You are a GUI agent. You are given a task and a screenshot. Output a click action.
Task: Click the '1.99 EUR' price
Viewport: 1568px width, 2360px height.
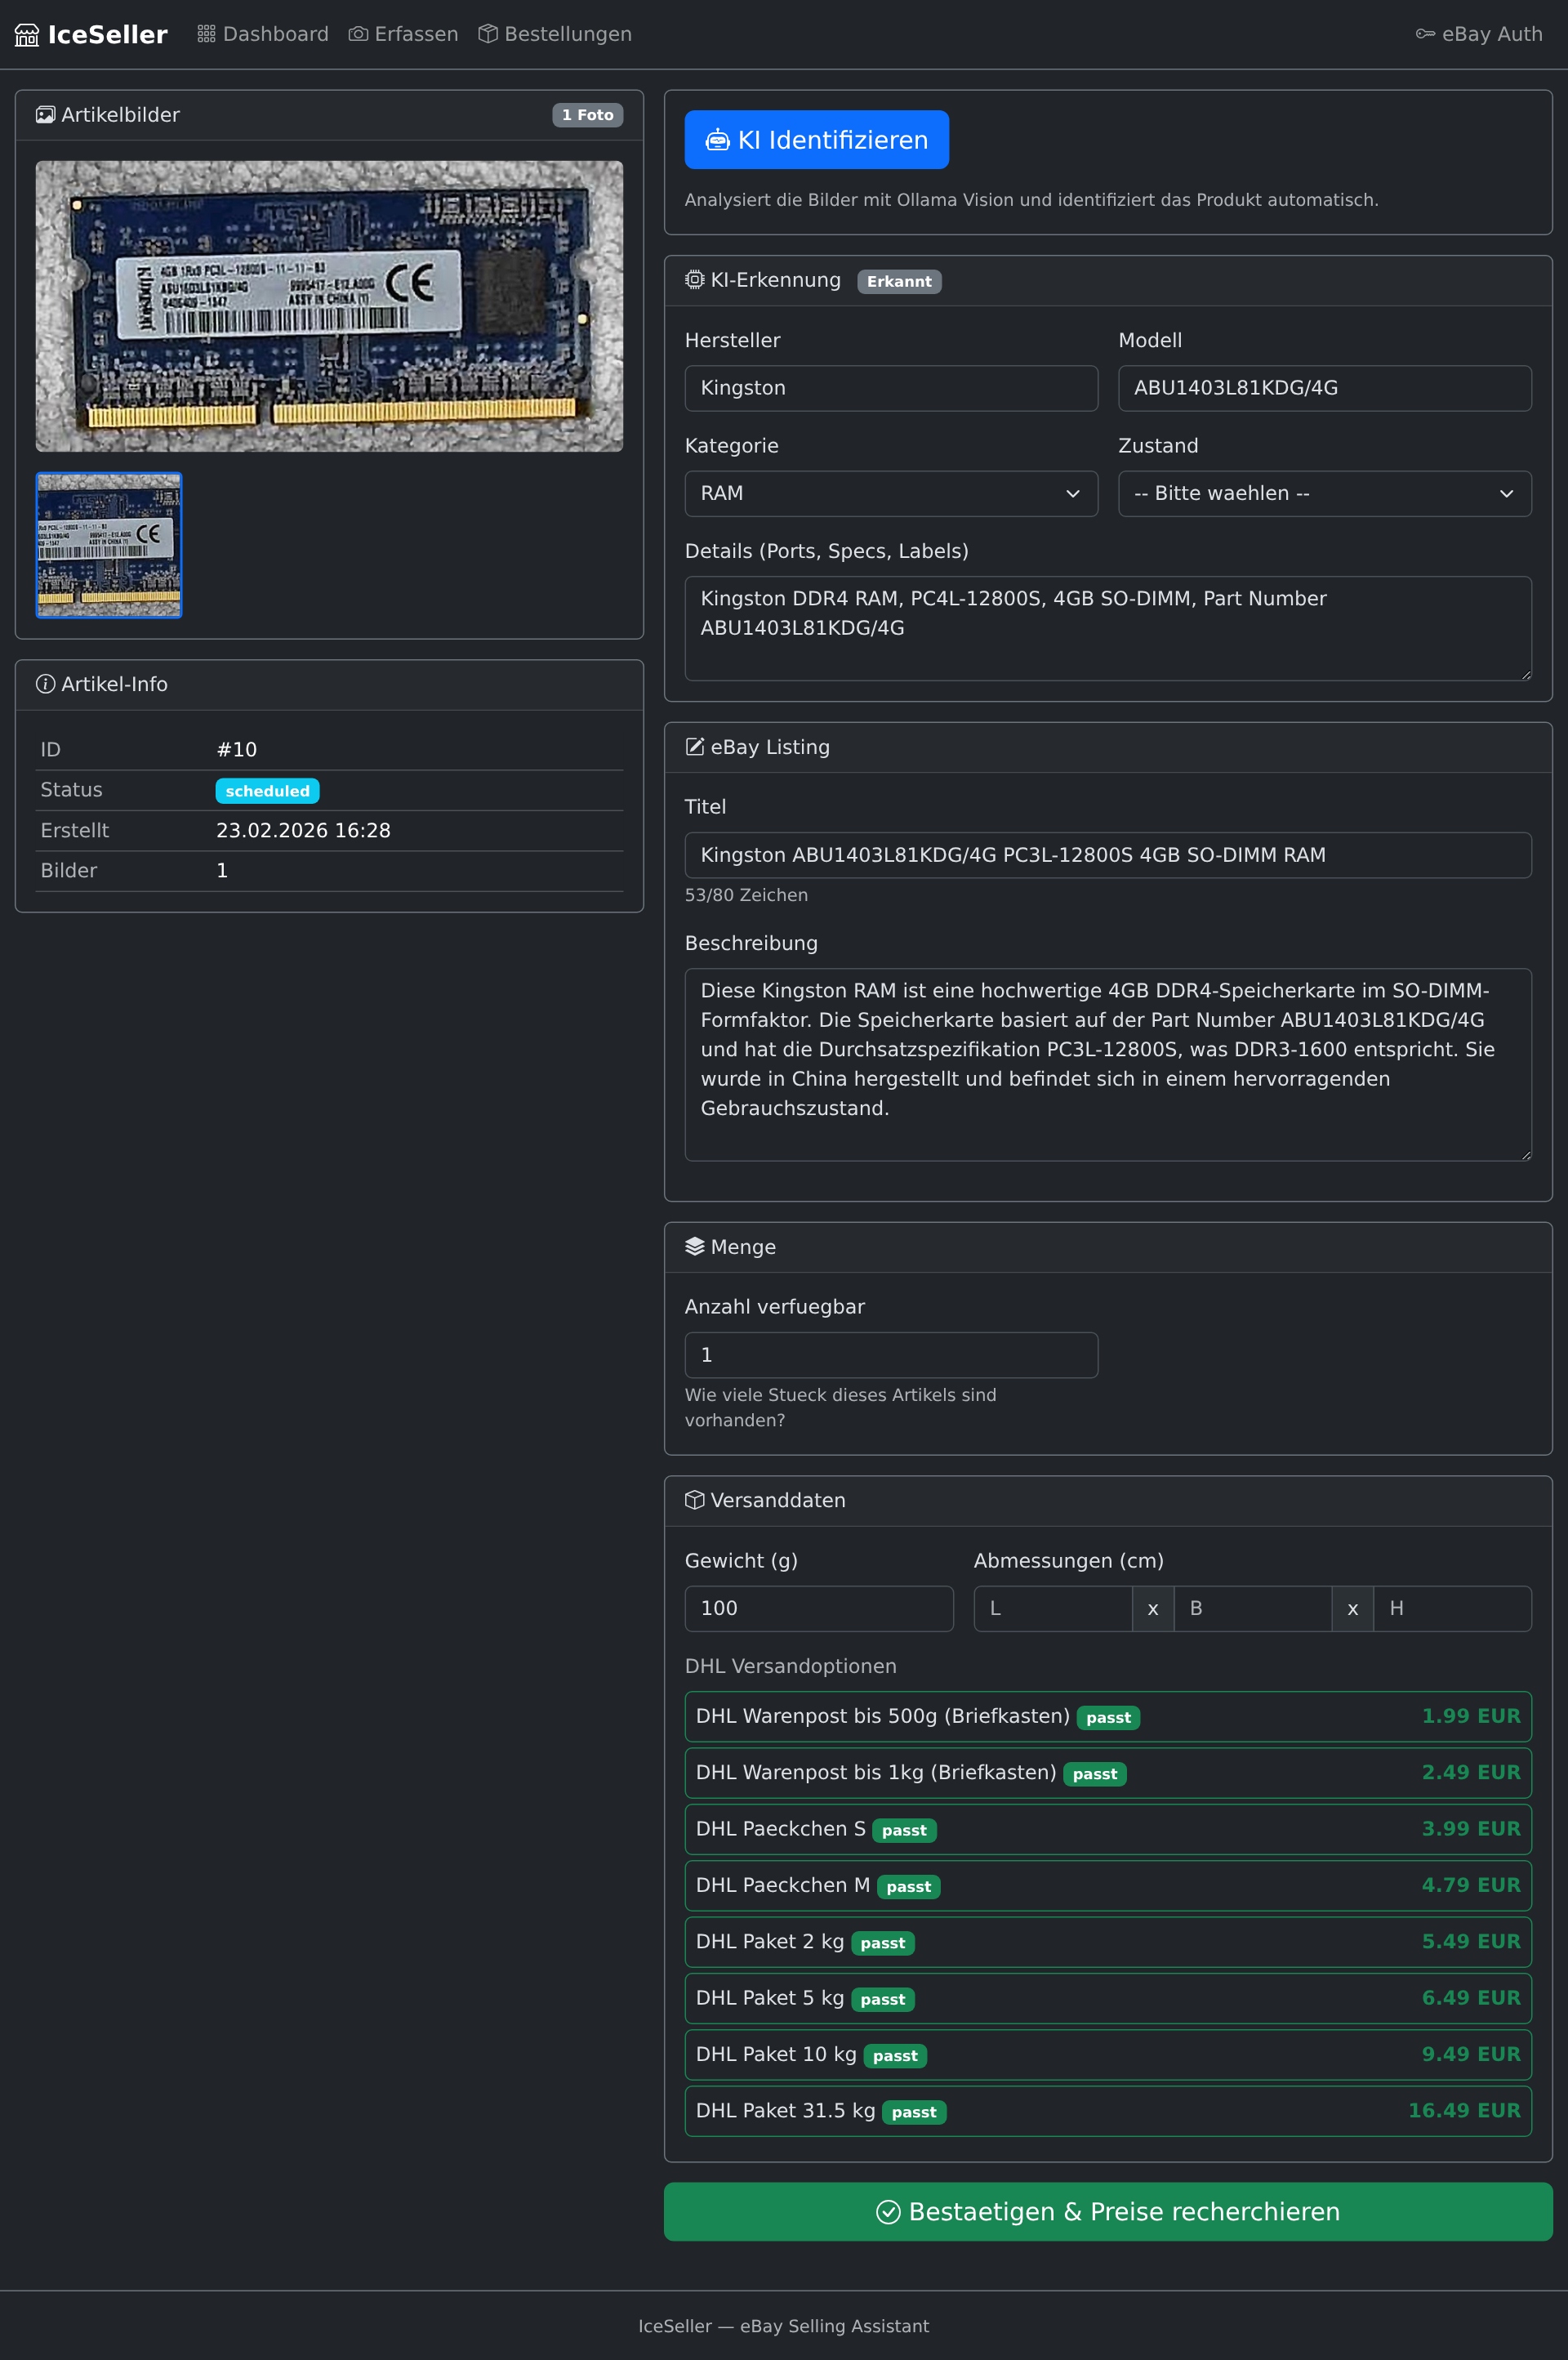tap(1471, 1716)
